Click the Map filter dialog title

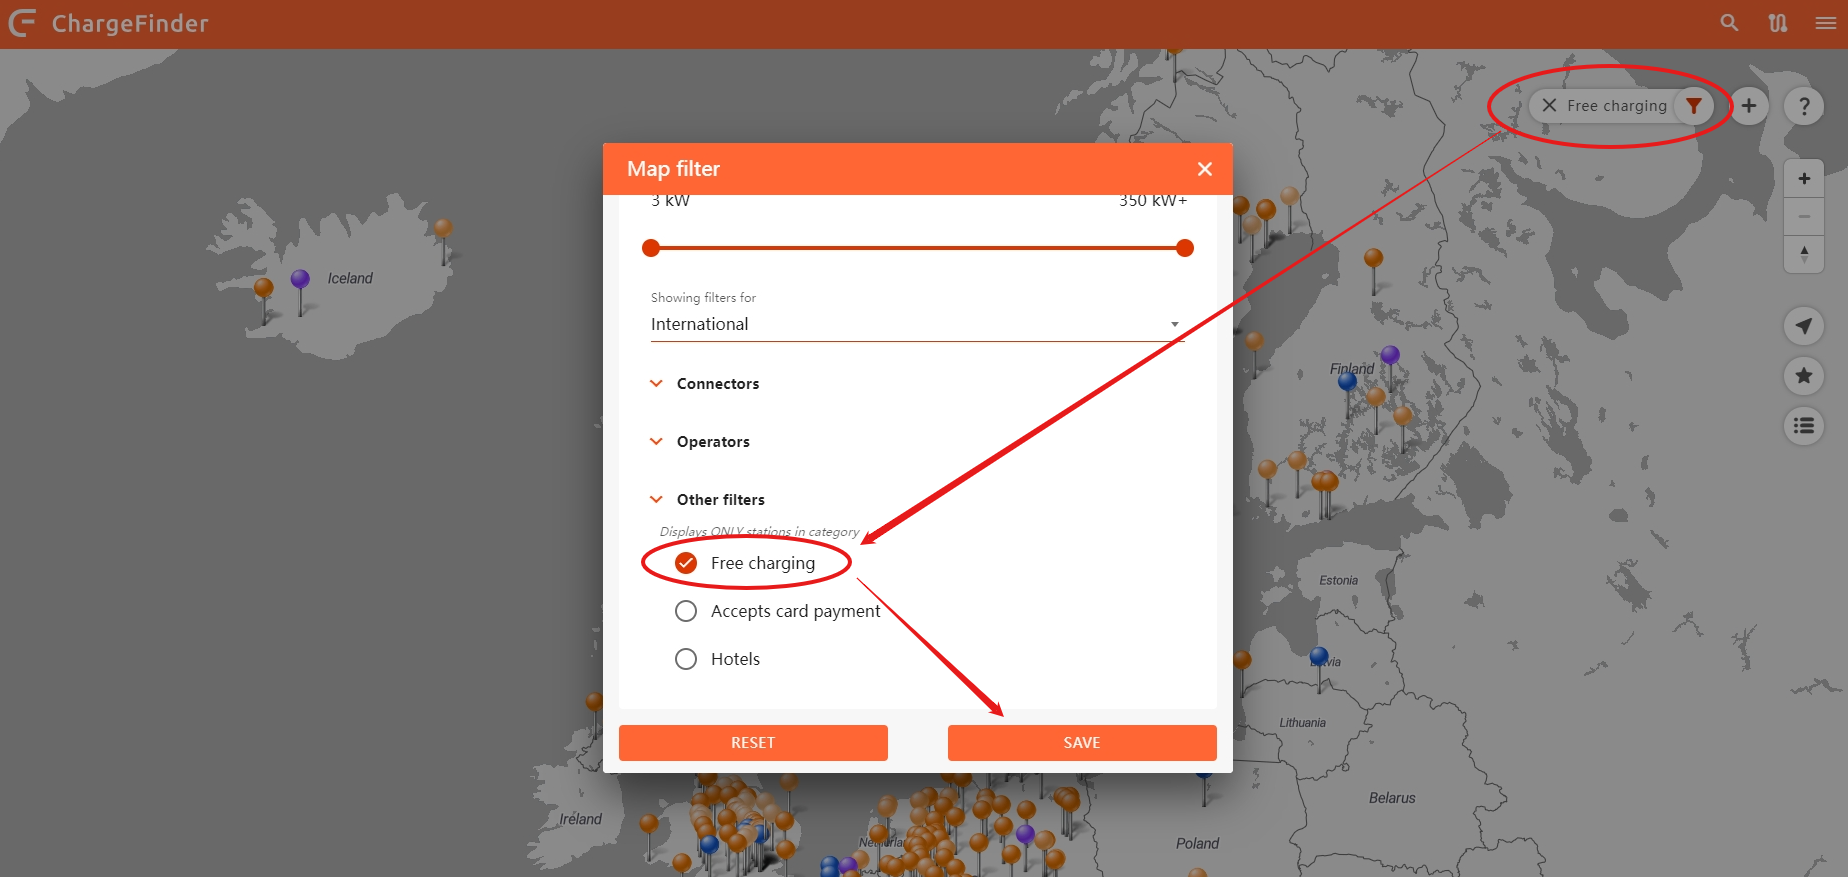tap(673, 169)
